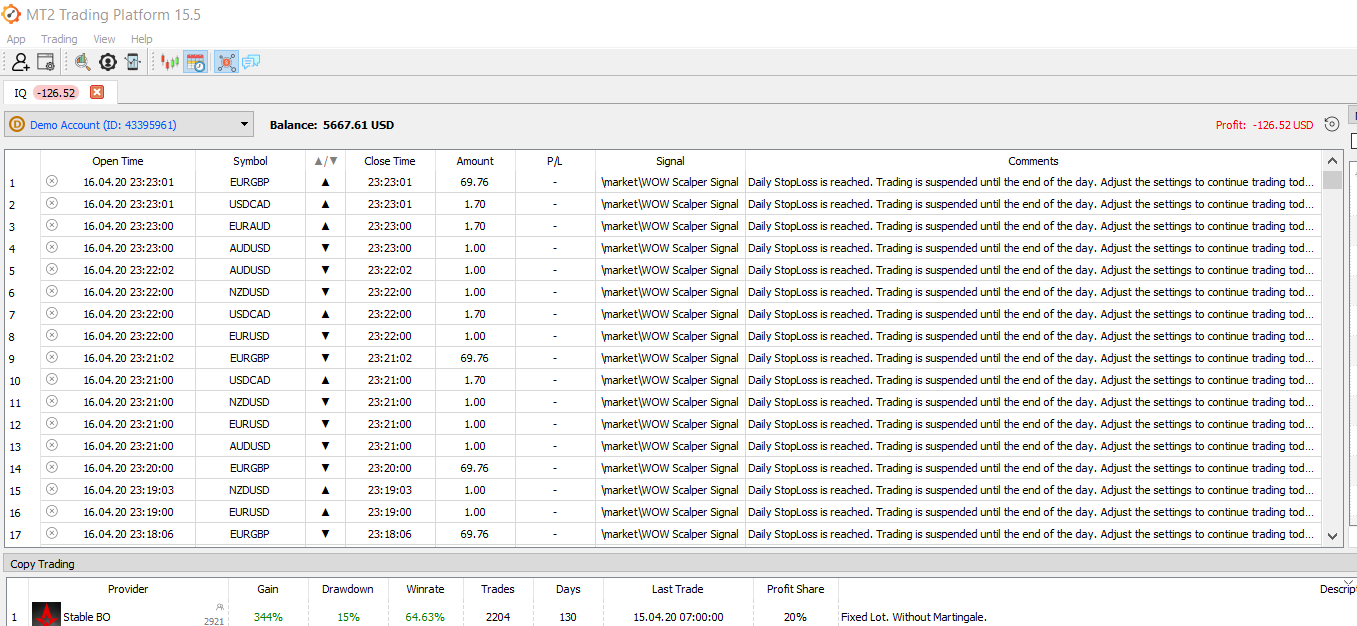Click the 64.63% winrate value
The image size is (1357, 626).
(425, 617)
